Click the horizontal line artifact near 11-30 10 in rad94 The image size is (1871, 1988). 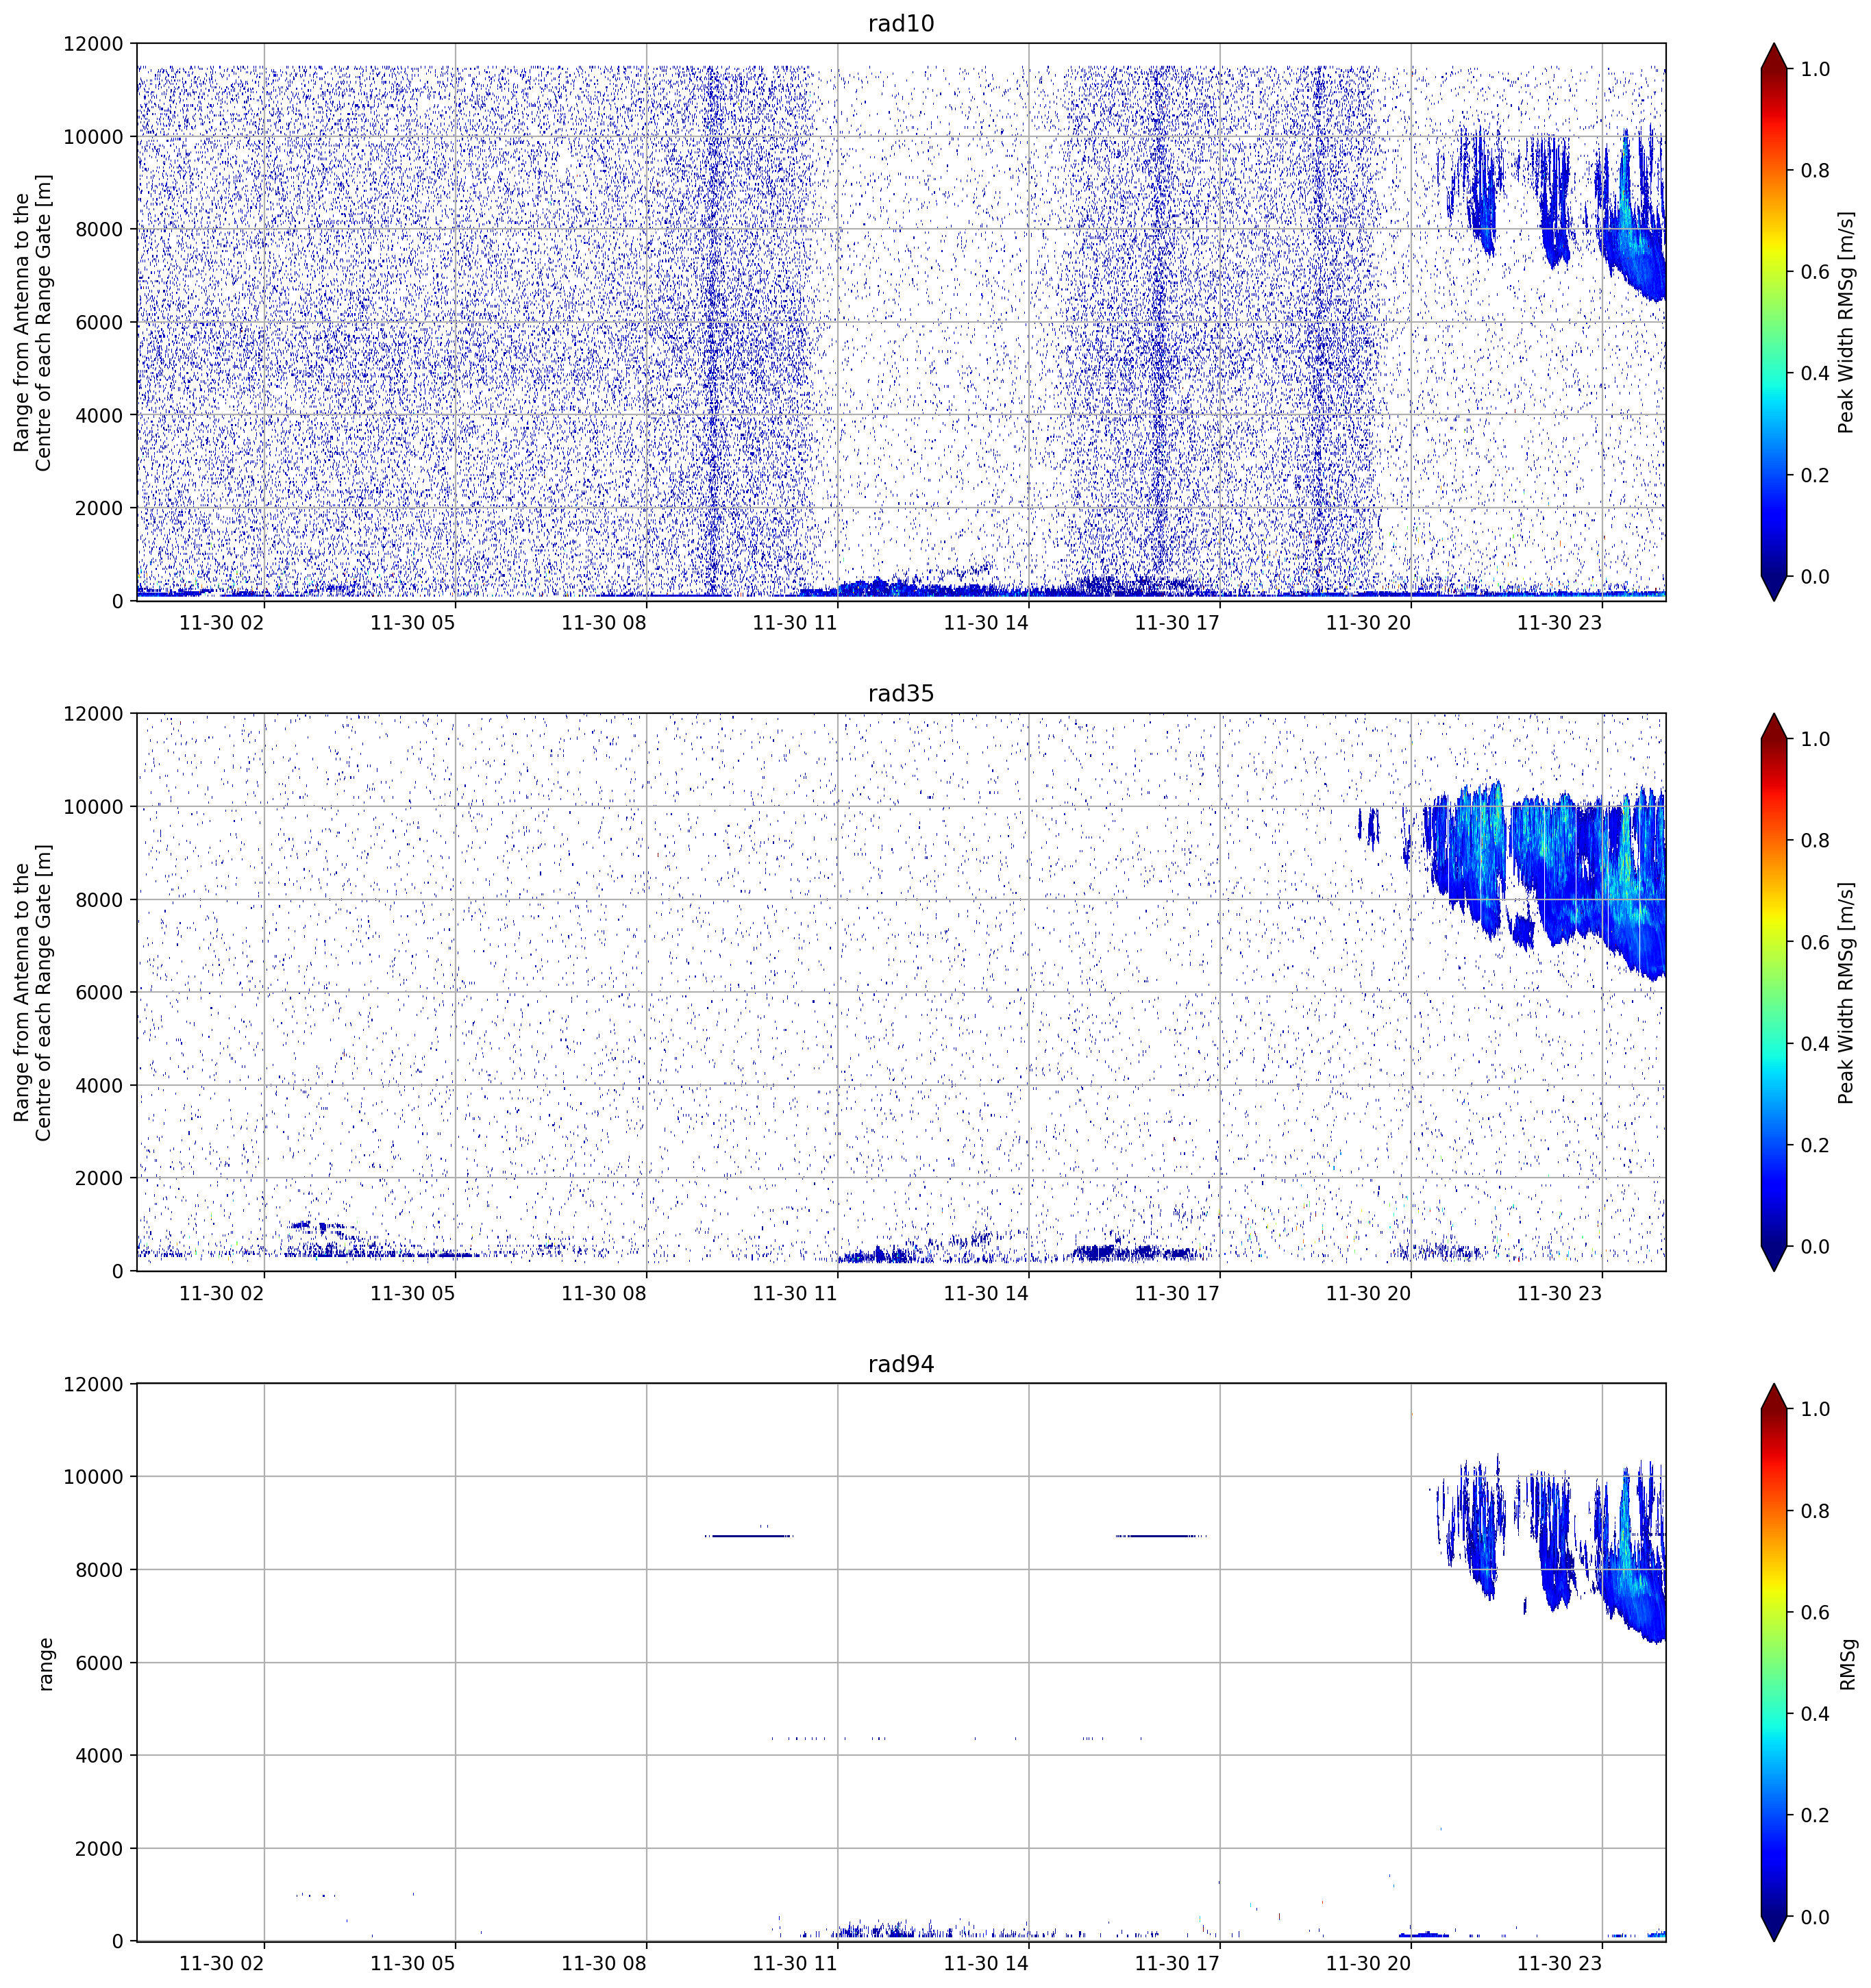click(748, 1536)
